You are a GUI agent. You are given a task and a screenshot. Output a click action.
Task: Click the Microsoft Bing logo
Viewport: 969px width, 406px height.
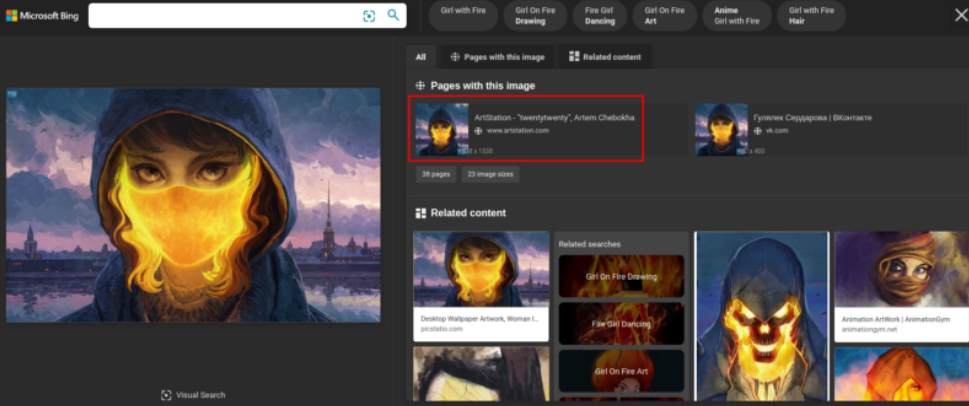[x=42, y=16]
